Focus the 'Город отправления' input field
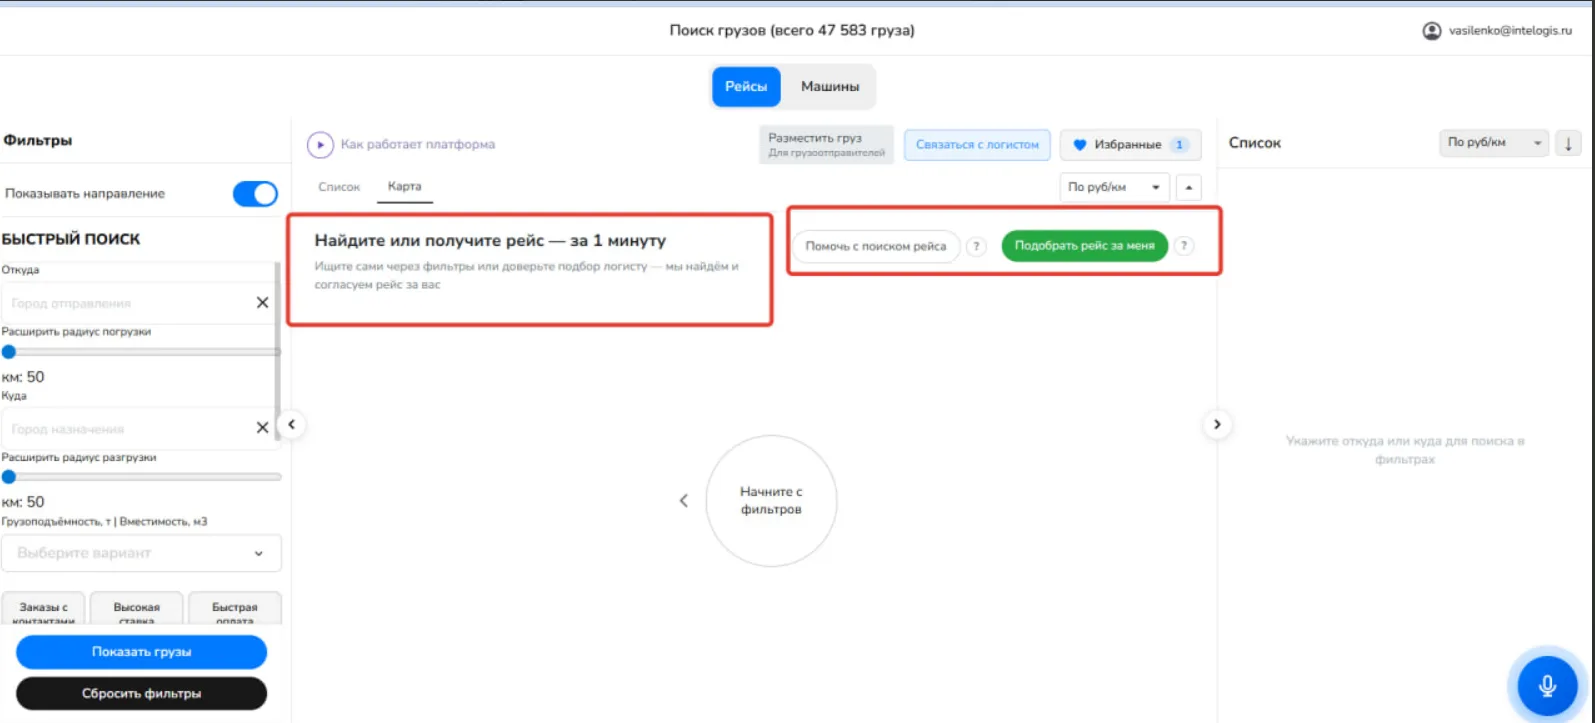Viewport: 1595px width, 723px height. point(128,303)
